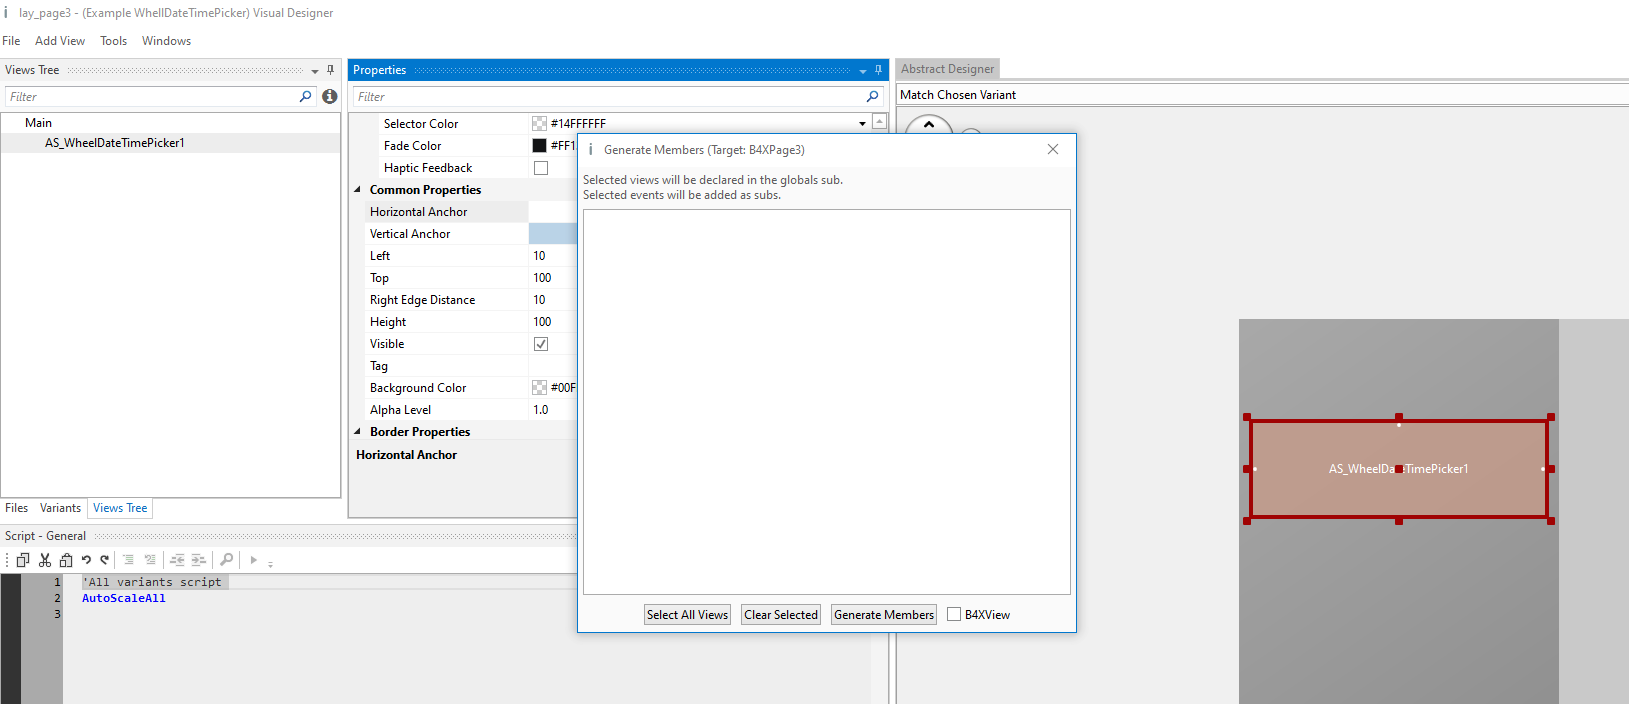This screenshot has width=1629, height=704.
Task: Pin the Properties panel
Action: [878, 70]
